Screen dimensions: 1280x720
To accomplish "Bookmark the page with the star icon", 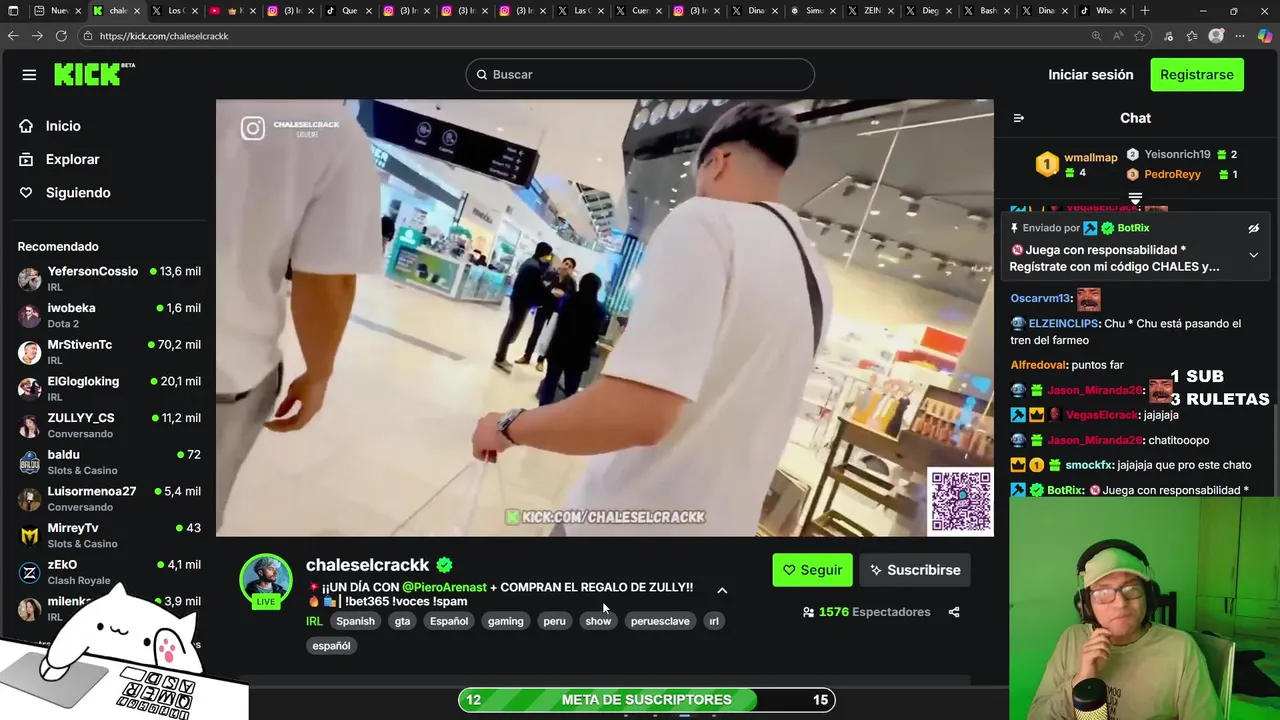I will pos(1139,36).
